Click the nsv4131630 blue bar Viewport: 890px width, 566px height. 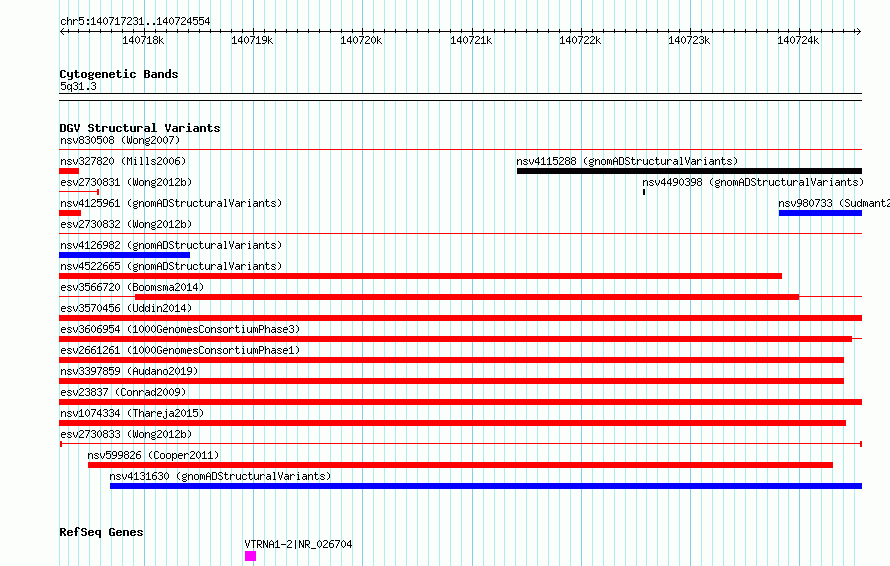coord(486,486)
